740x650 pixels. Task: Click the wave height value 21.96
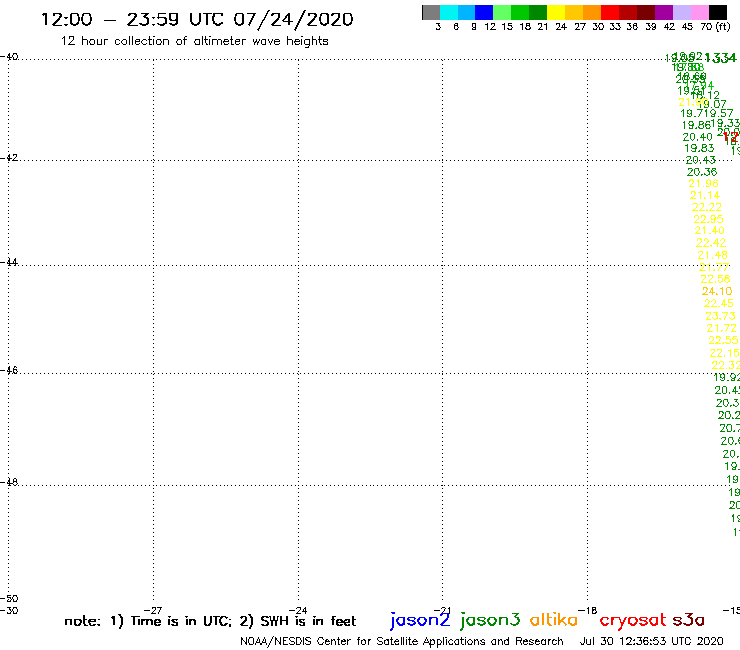point(703,184)
